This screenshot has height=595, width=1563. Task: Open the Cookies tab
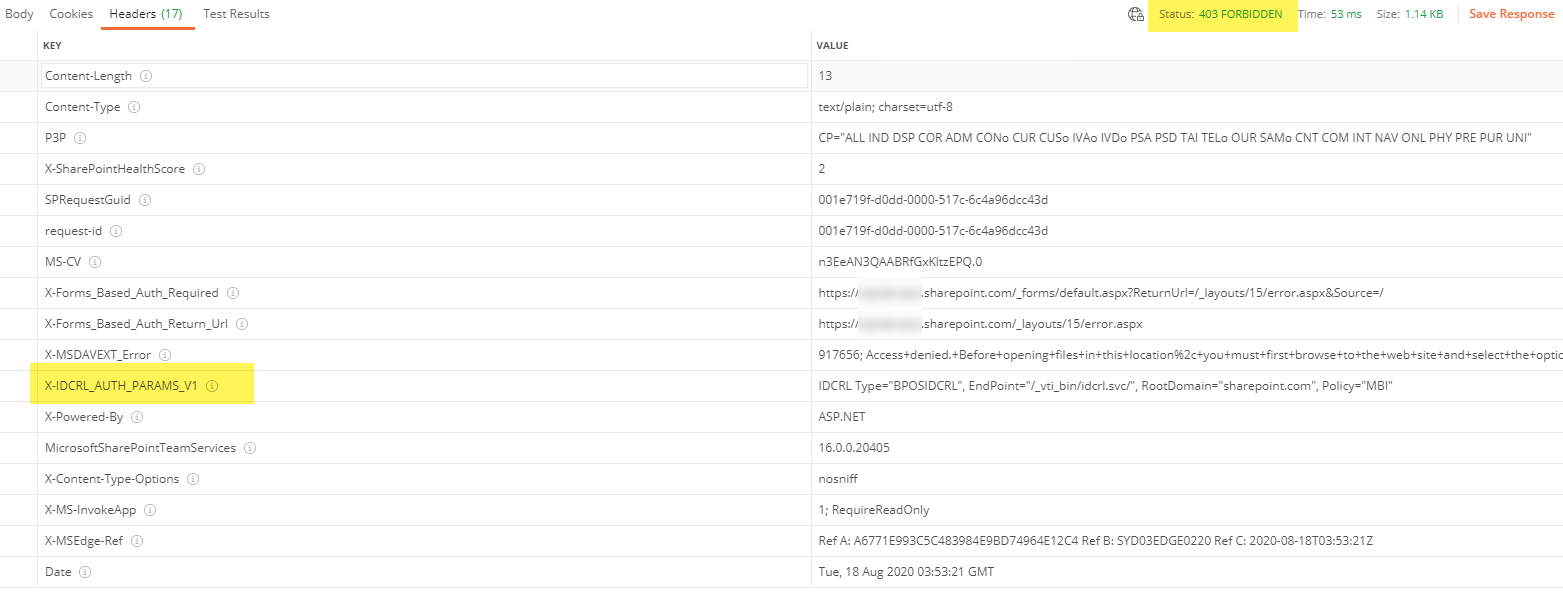tap(71, 14)
